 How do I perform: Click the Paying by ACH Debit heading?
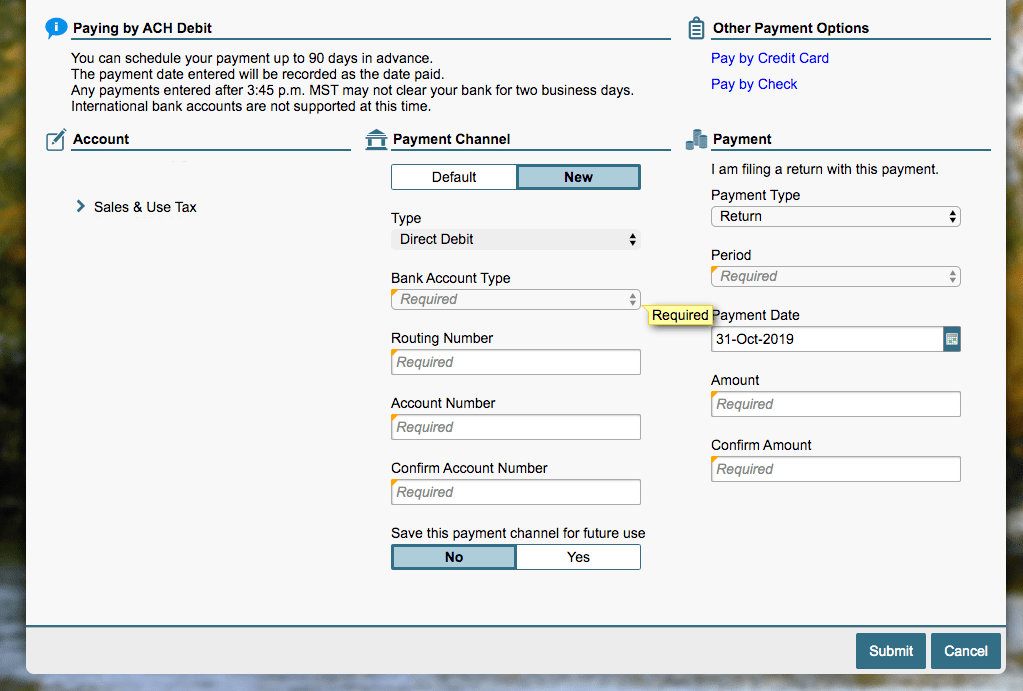(142, 28)
